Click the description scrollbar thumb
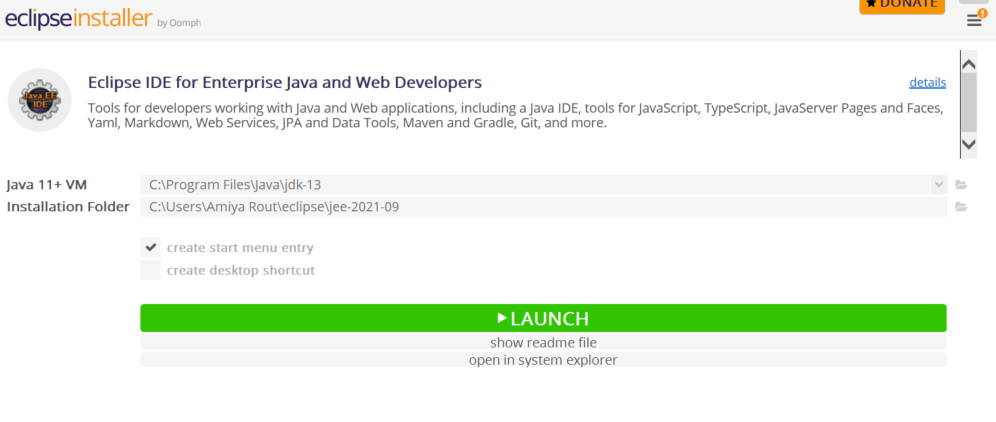The image size is (996, 422). [968, 102]
